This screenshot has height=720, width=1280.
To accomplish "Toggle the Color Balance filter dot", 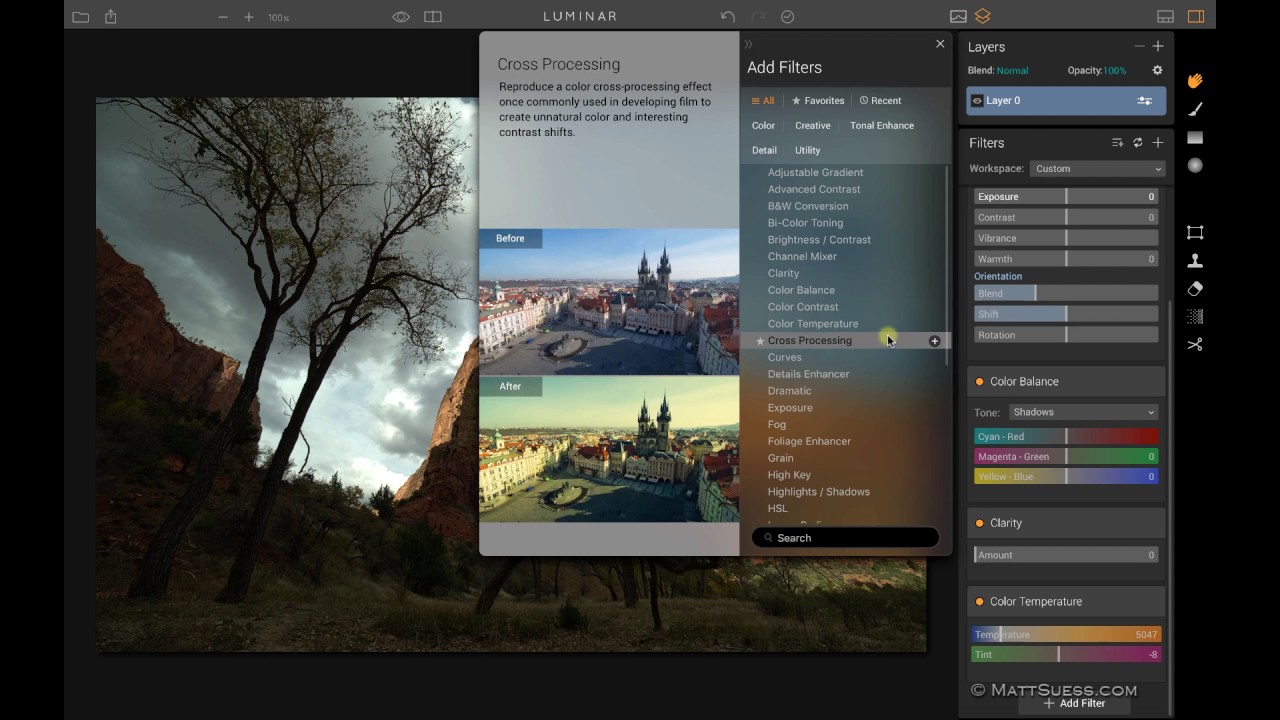I will point(979,382).
